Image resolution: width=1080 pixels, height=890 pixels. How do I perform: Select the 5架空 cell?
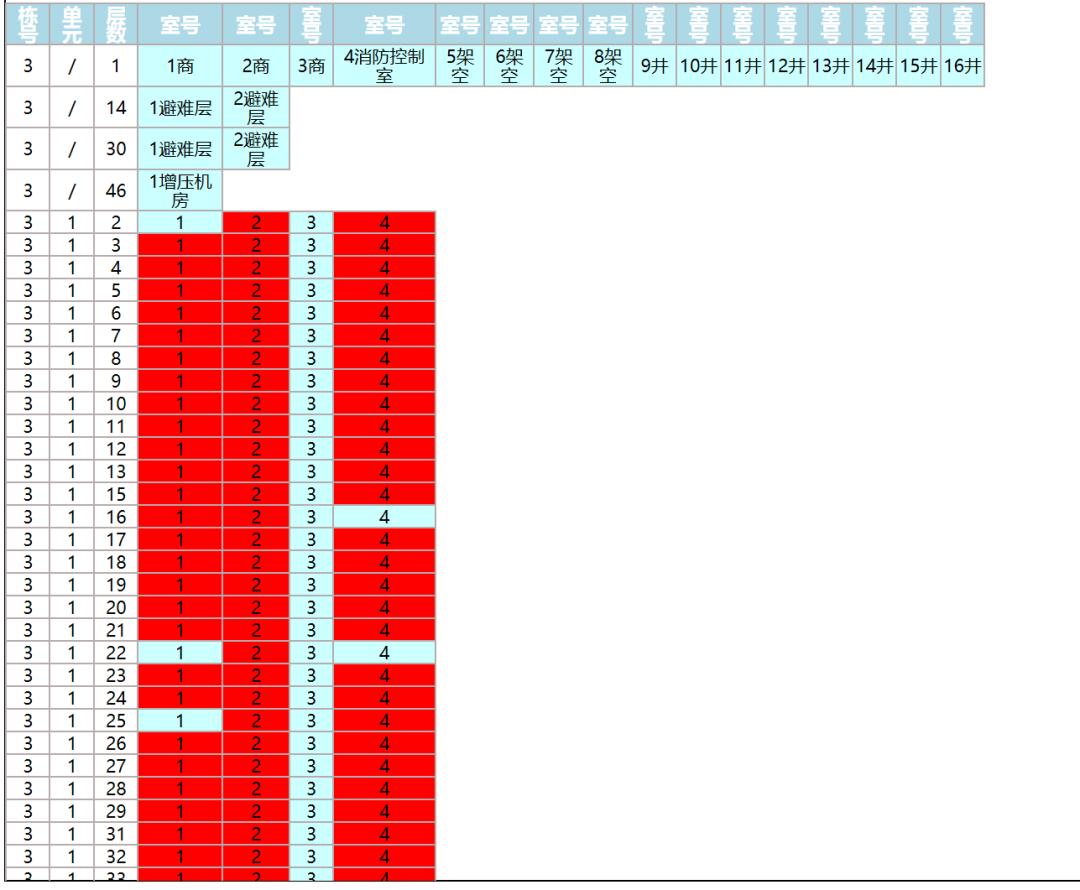tap(460, 66)
